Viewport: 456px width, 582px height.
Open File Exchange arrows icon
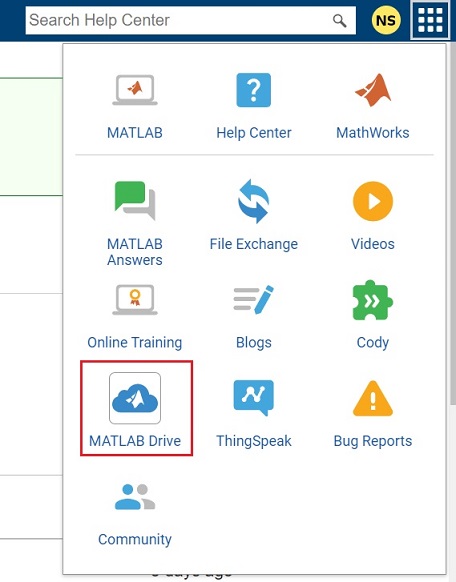tap(254, 201)
